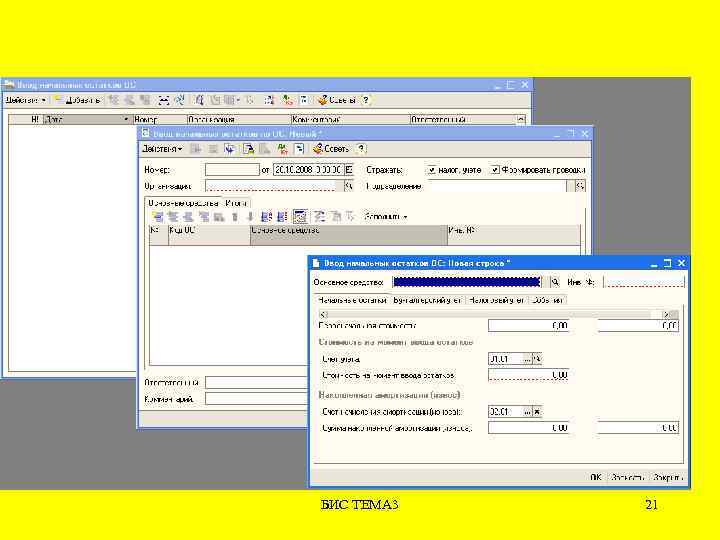Focus first Сумма накопленной амортизации field
The width and height of the screenshot is (720, 540).
[529, 428]
